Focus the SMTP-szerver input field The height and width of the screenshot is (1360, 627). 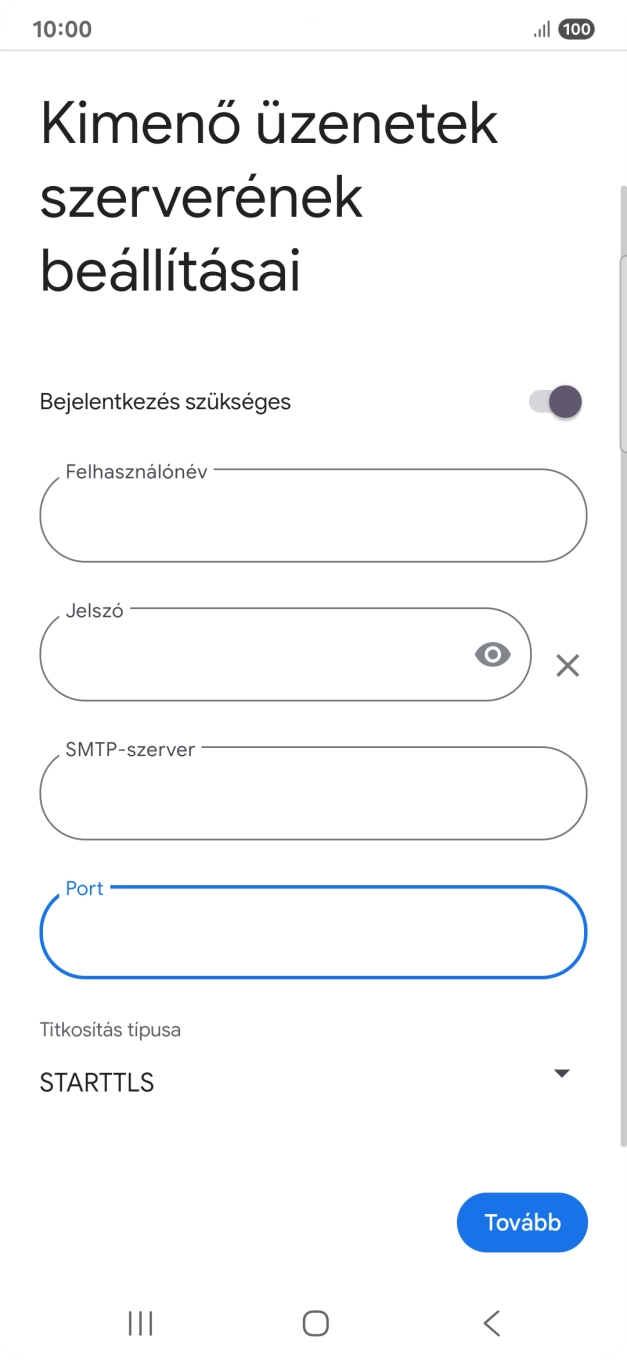313,793
